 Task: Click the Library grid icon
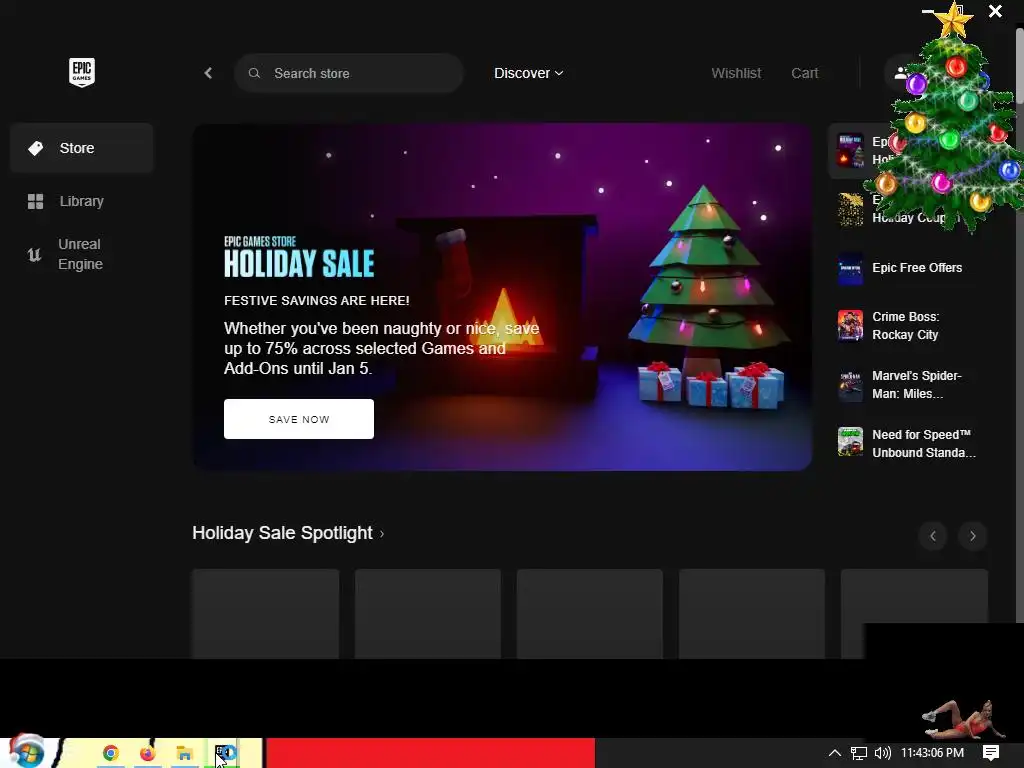tap(35, 201)
